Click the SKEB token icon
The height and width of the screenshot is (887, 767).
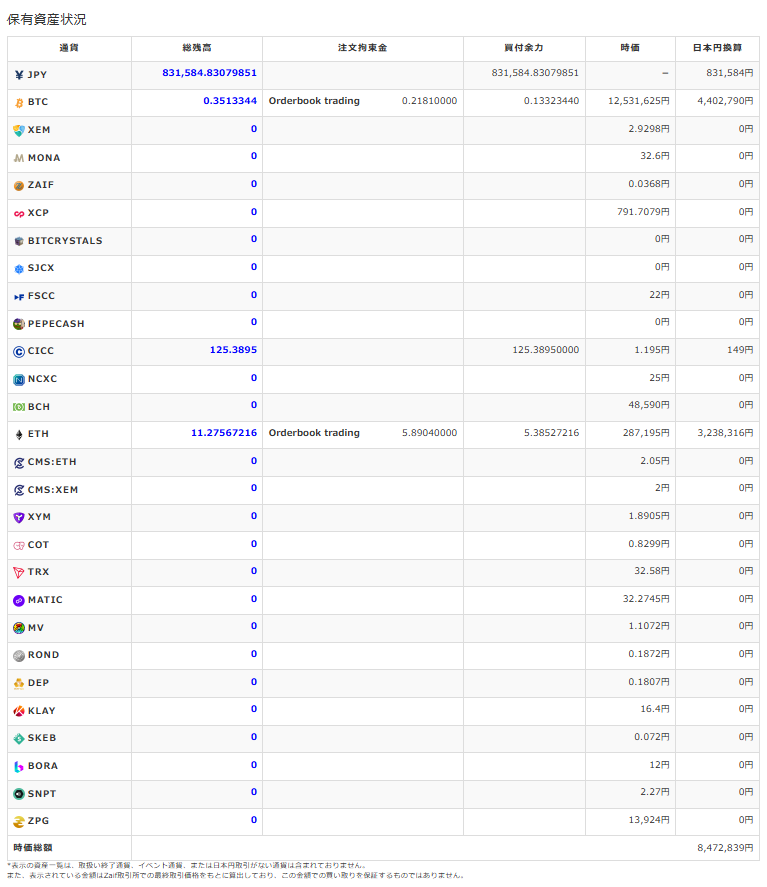pos(19,739)
